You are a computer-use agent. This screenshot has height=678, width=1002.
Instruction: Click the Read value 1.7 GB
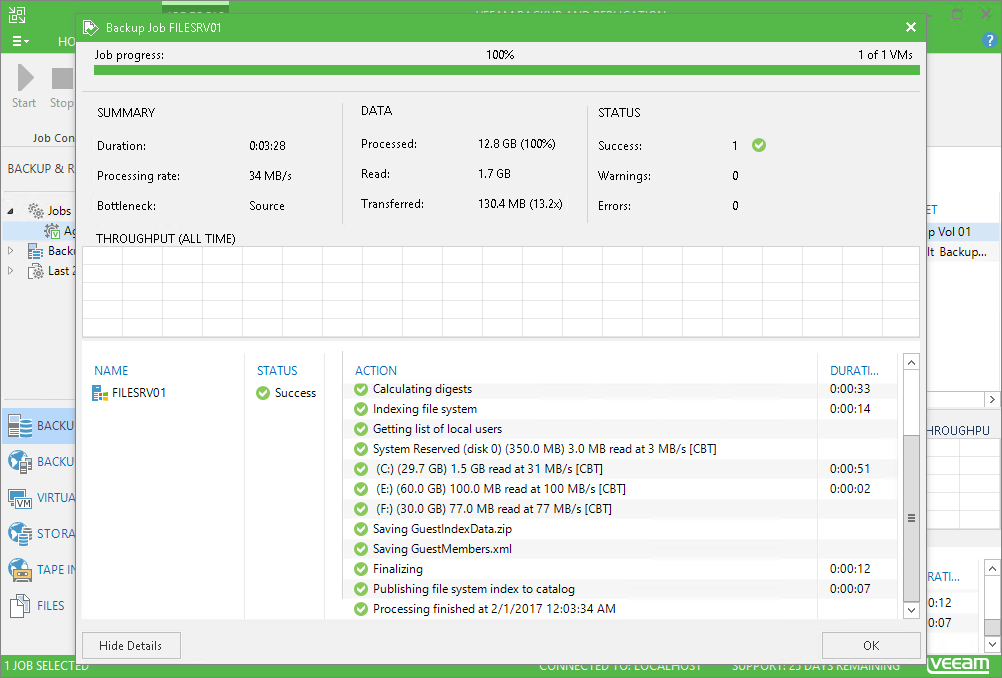[494, 174]
